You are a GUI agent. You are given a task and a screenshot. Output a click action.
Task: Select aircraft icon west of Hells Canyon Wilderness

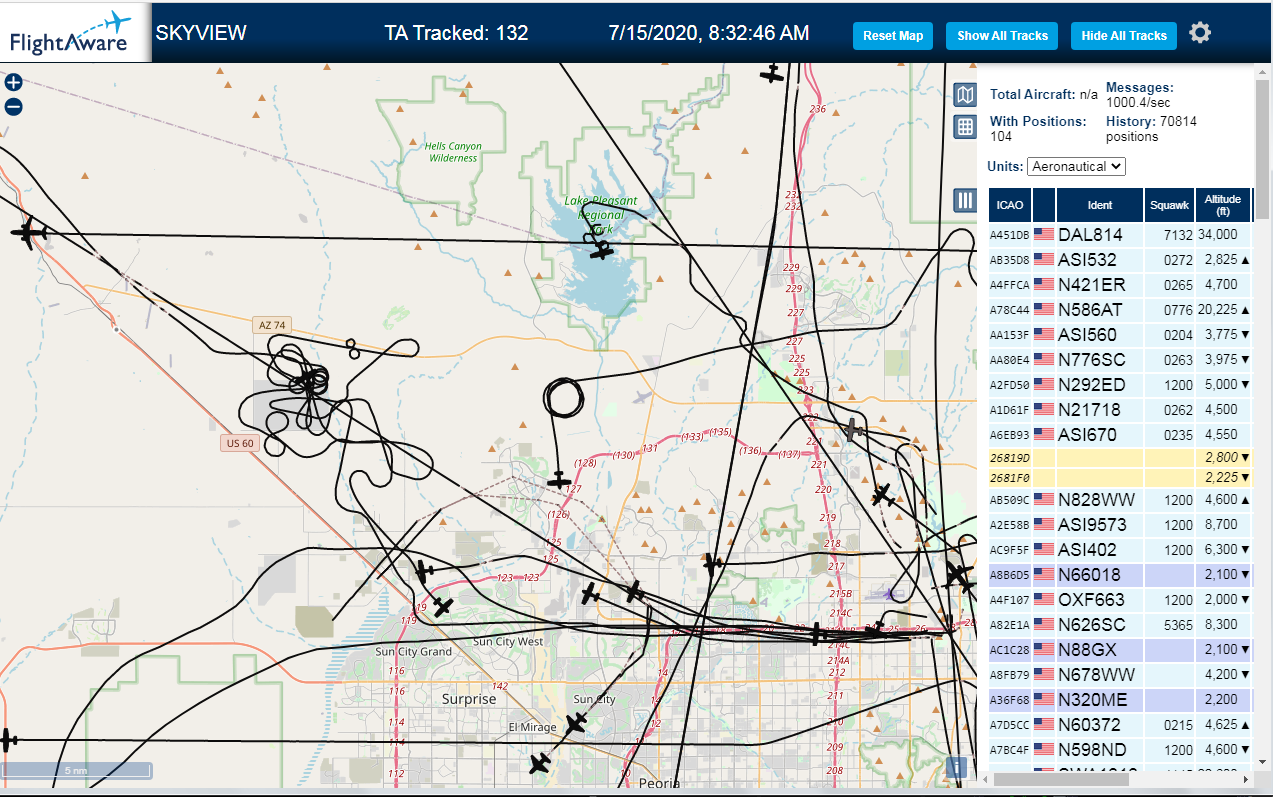(28, 232)
